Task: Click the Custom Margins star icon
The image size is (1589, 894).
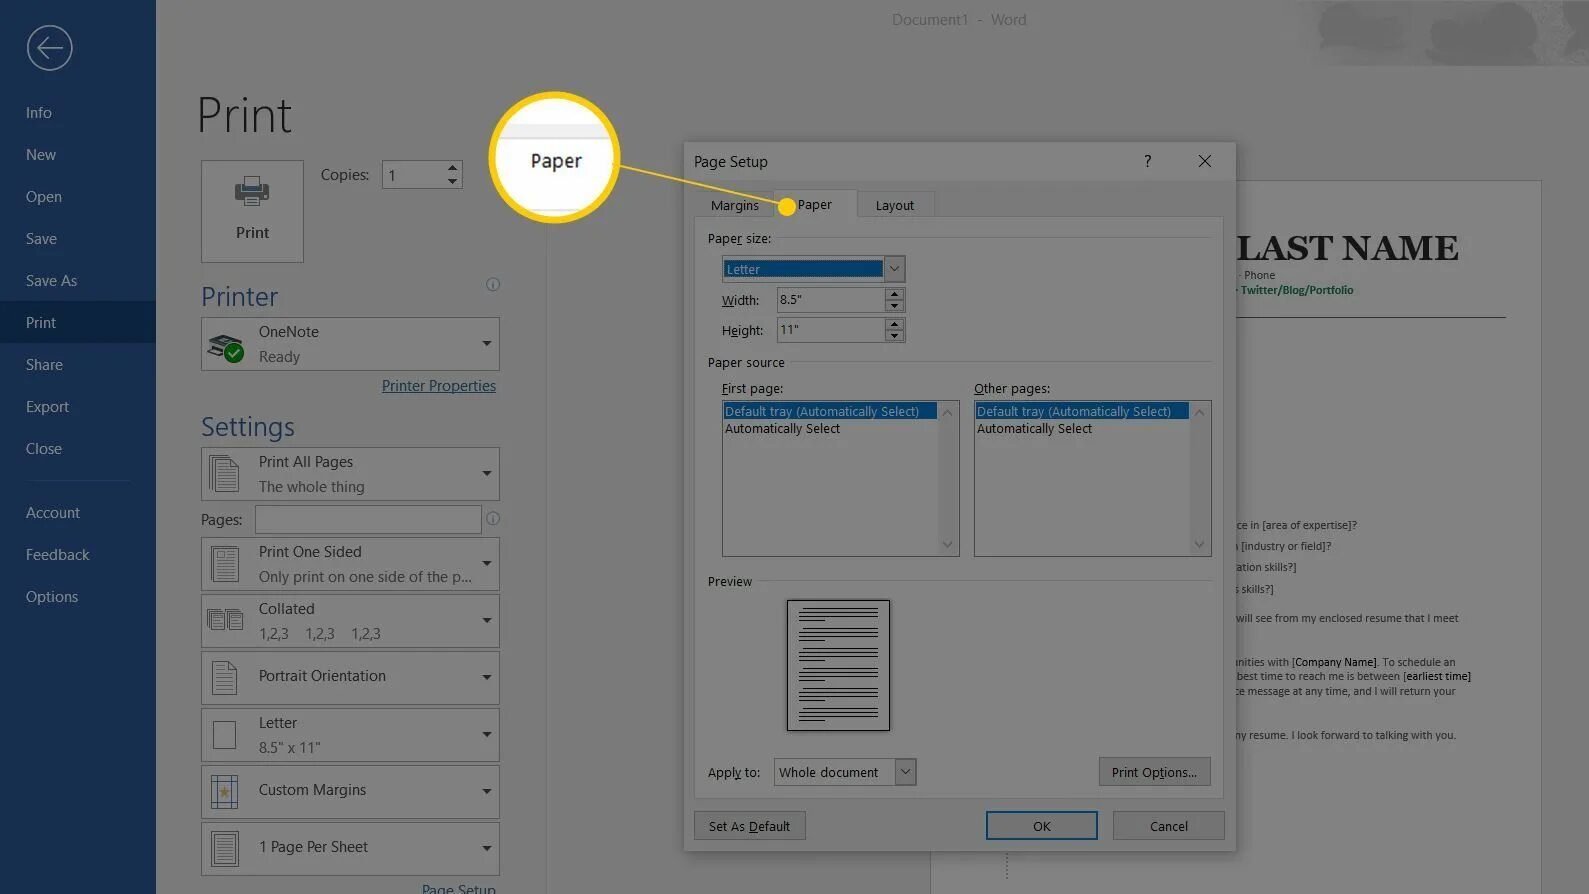Action: click(x=225, y=792)
